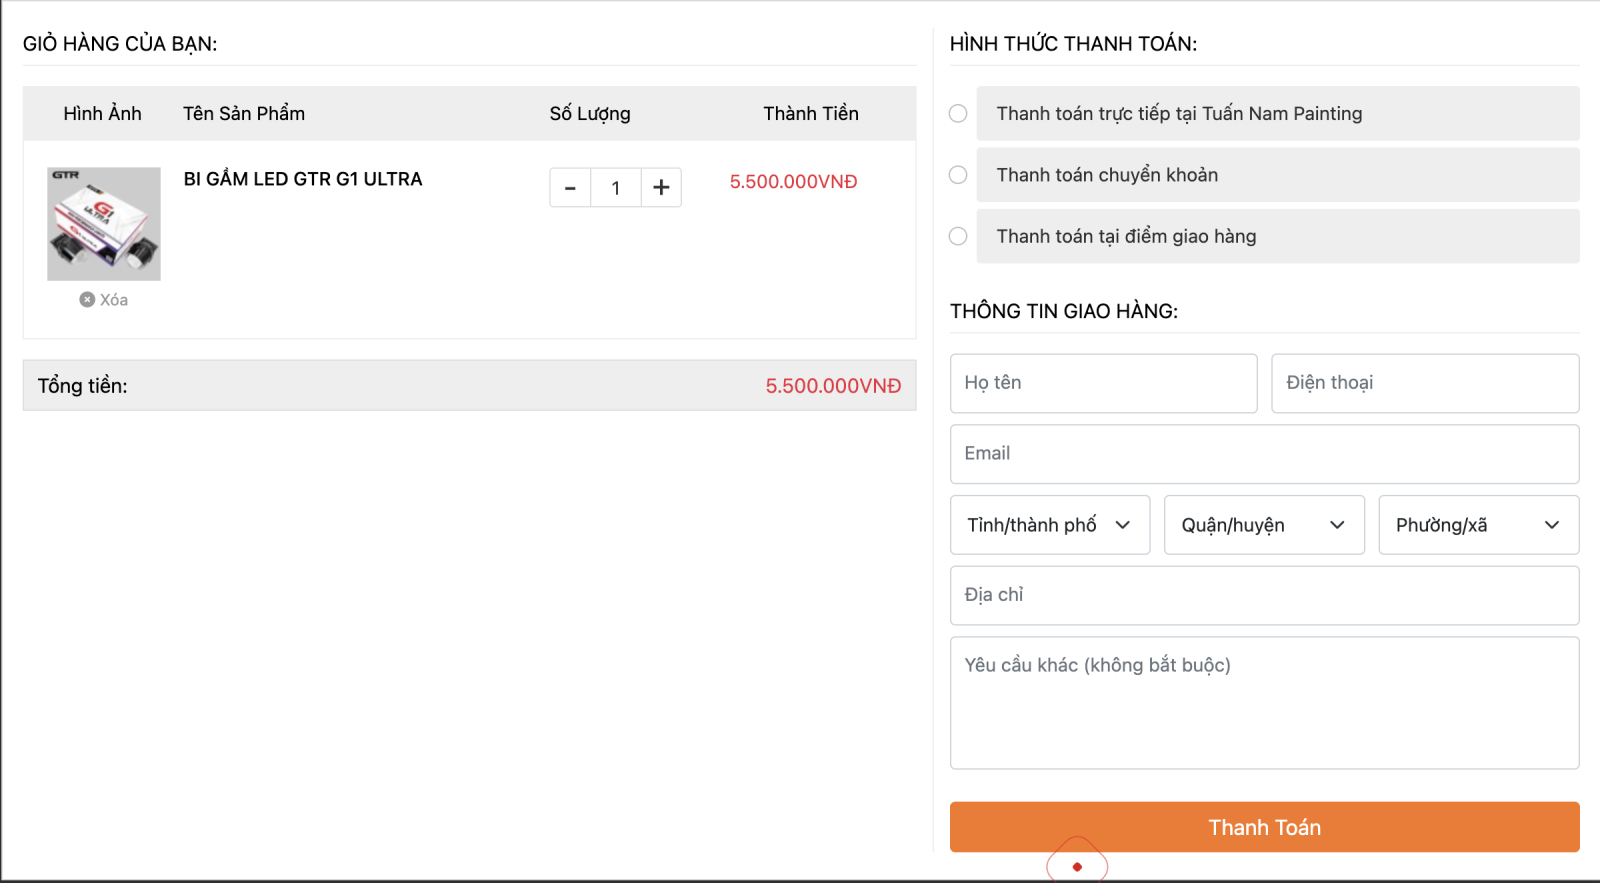Image resolution: width=1600 pixels, height=883 pixels.
Task: Select radio for Thanh toán trực tiếp tại Tuấn Nam Painting
Action: 958,113
